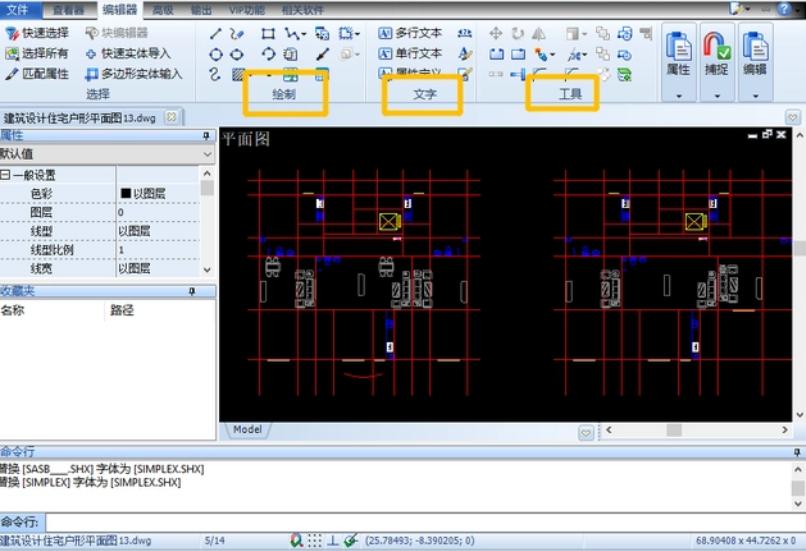Select the Line drawing tool
Screen dimensions: 806x551
tap(215, 34)
